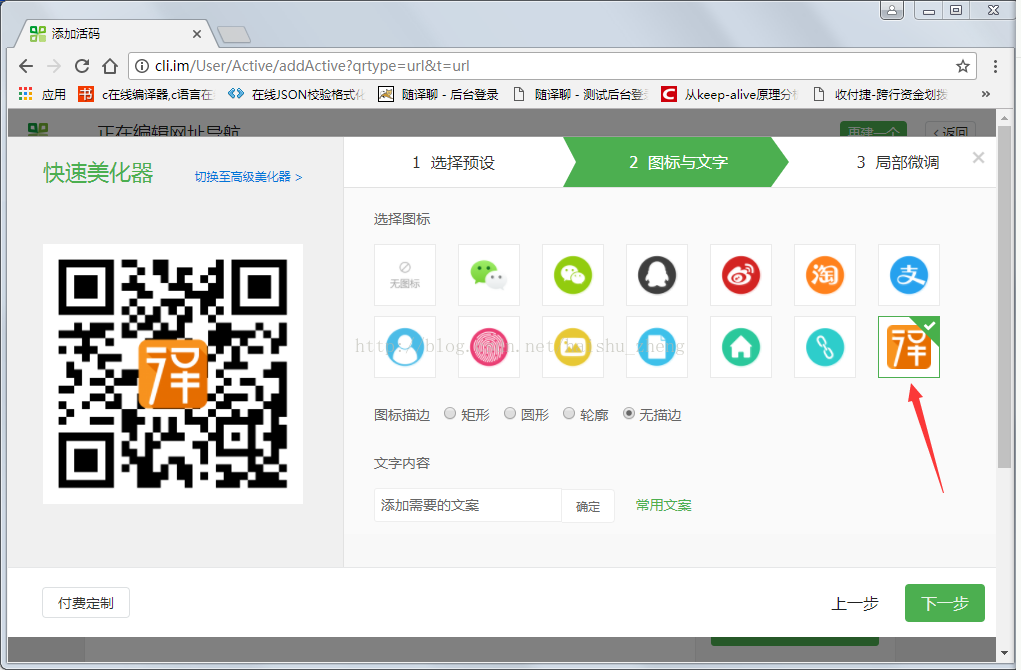Image resolution: width=1021 pixels, height=670 pixels.
Task: Pick the QQ penguin icon
Action: 656,275
